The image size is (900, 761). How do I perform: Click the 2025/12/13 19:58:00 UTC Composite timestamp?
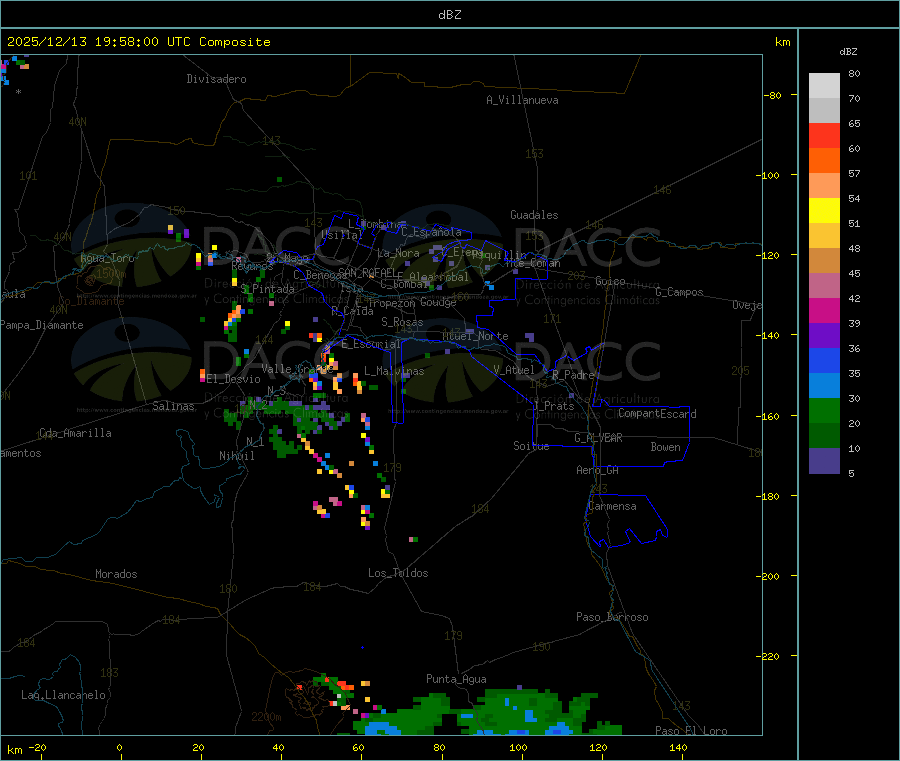click(x=138, y=42)
